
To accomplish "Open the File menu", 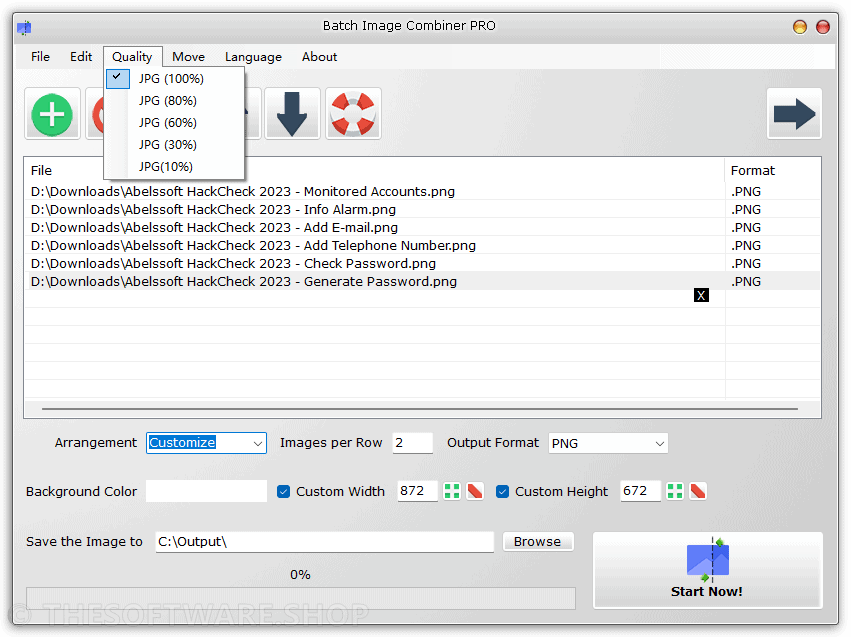I will [40, 56].
